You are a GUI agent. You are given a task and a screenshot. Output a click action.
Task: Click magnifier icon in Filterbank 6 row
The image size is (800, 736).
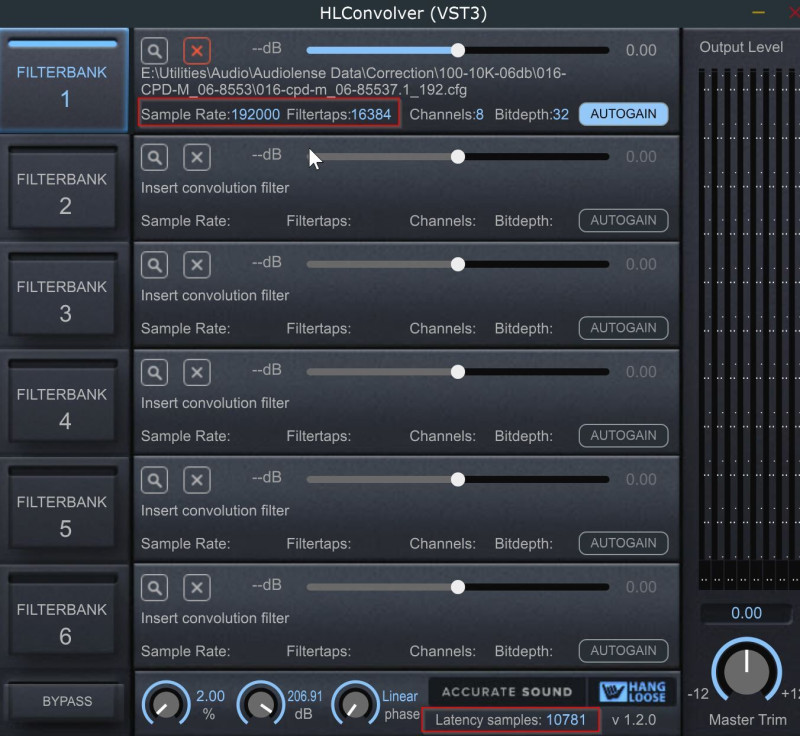tap(155, 588)
